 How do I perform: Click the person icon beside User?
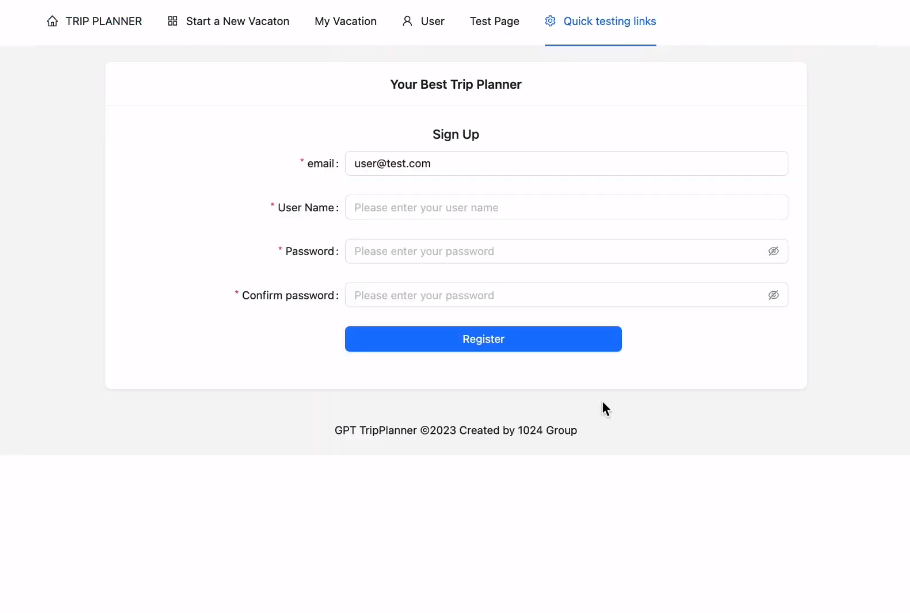[407, 21]
